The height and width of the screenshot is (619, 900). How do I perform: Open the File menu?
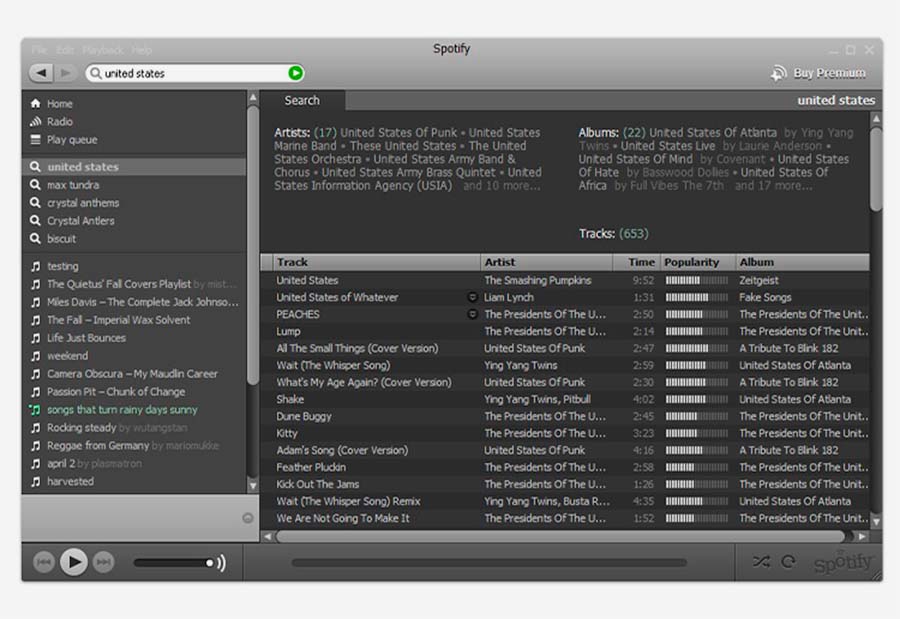[39, 50]
